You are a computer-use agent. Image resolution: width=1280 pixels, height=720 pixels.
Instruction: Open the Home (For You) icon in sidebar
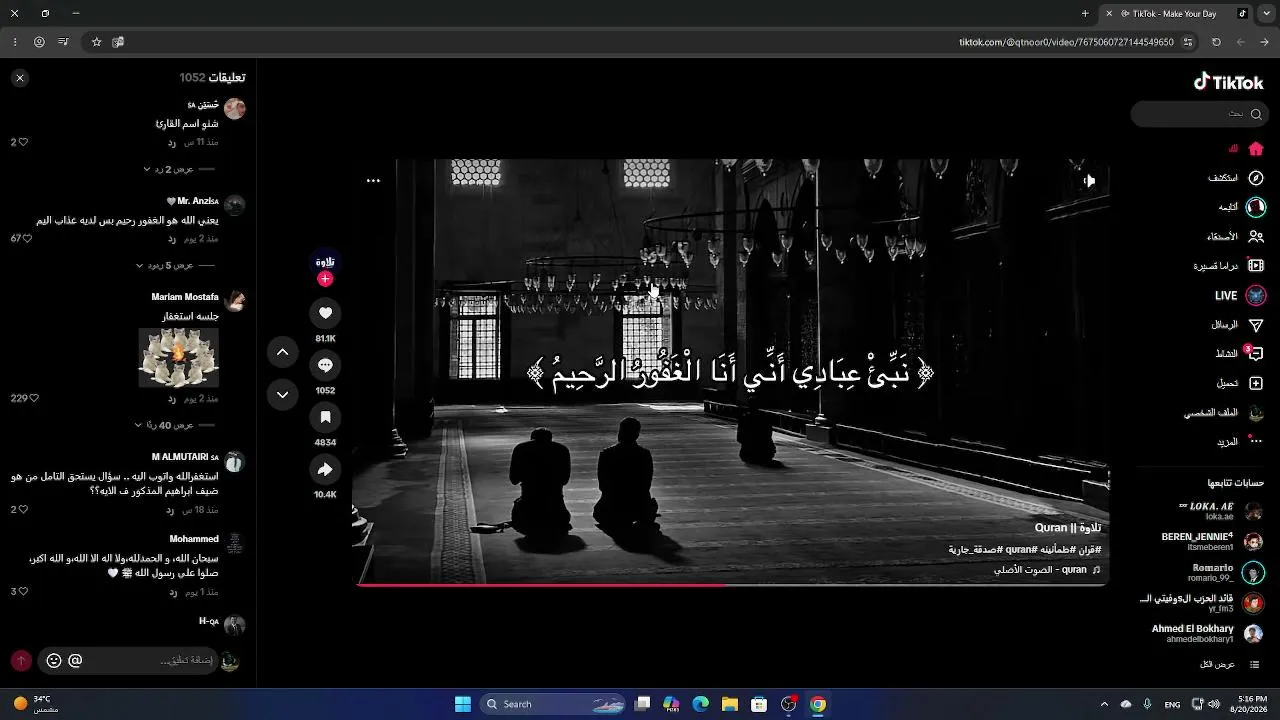coord(1256,149)
